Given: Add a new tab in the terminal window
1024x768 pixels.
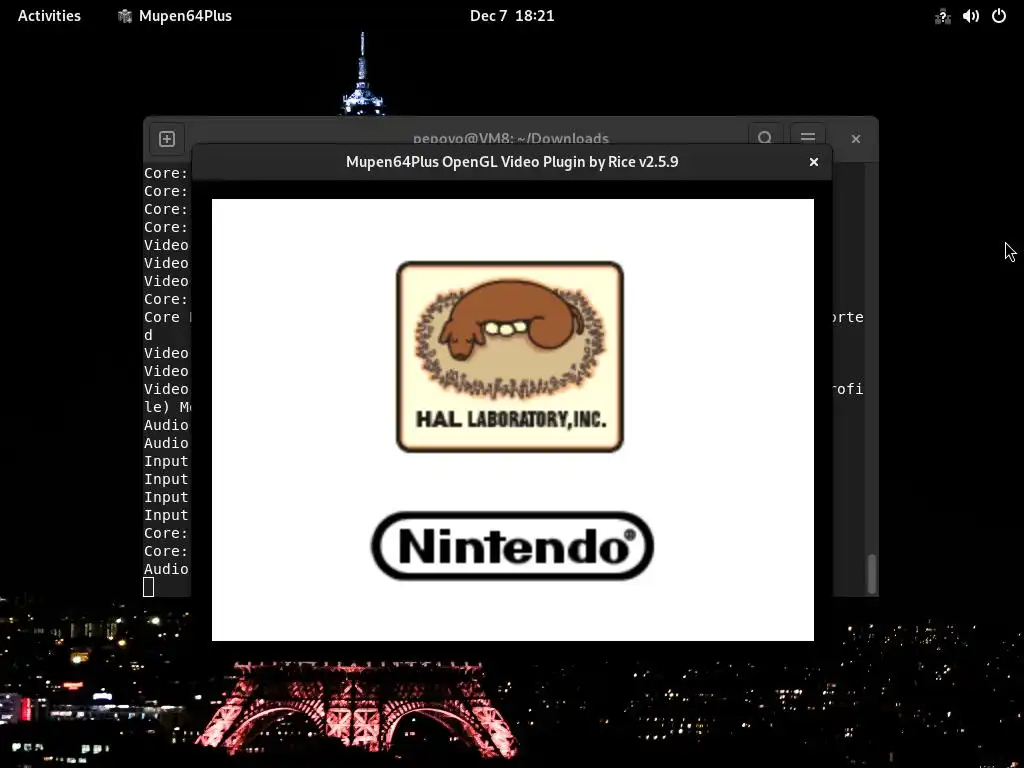Looking at the screenshot, I should [x=167, y=138].
